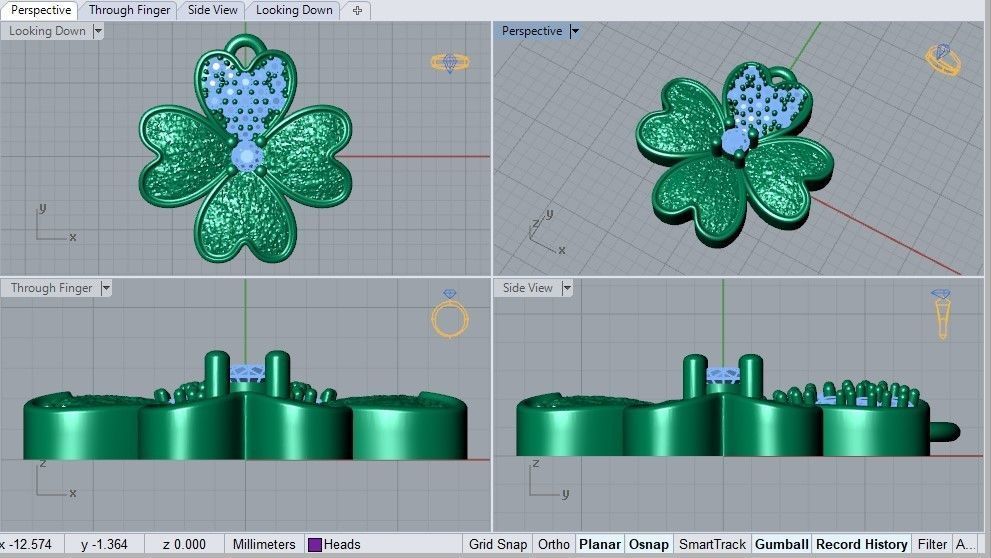Screen dimensions: 991x558
Task: Toggle Osnap in status bar
Action: pos(648,544)
